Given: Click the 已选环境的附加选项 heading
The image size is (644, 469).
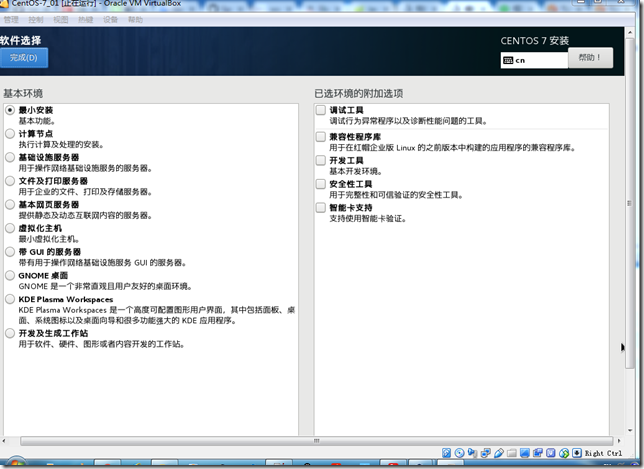Looking at the screenshot, I should click(359, 94).
